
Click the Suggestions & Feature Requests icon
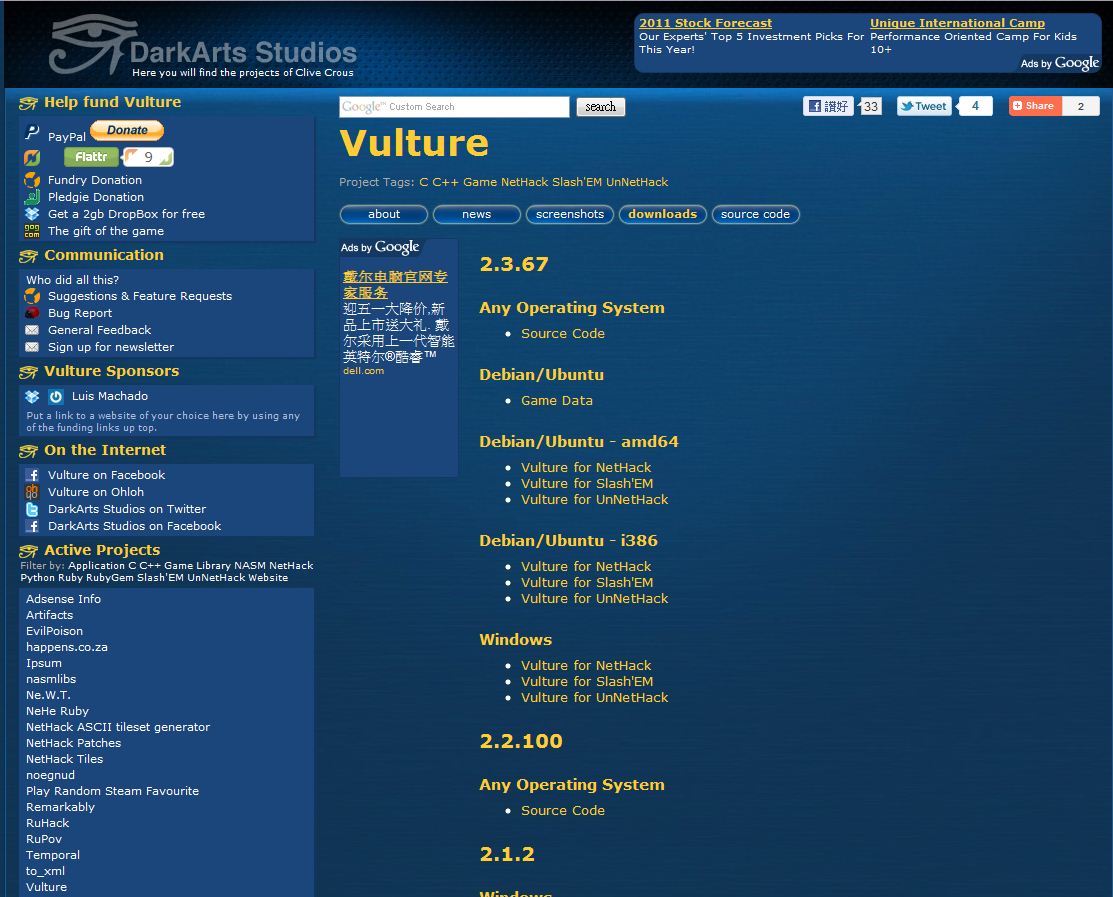coord(32,296)
